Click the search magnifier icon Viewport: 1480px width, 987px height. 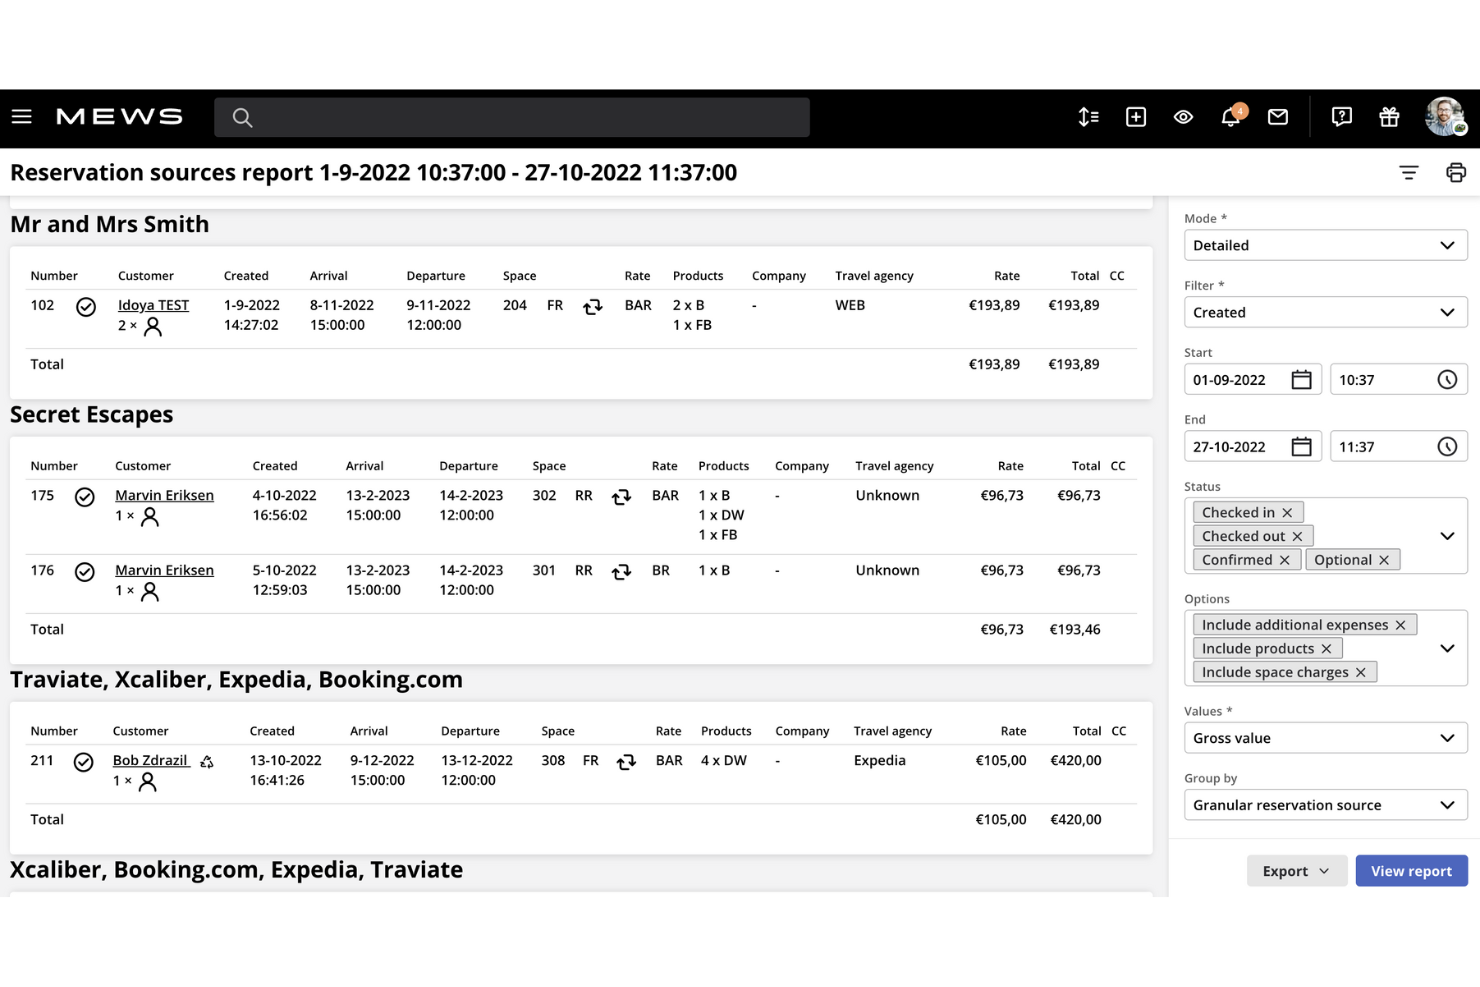(242, 118)
